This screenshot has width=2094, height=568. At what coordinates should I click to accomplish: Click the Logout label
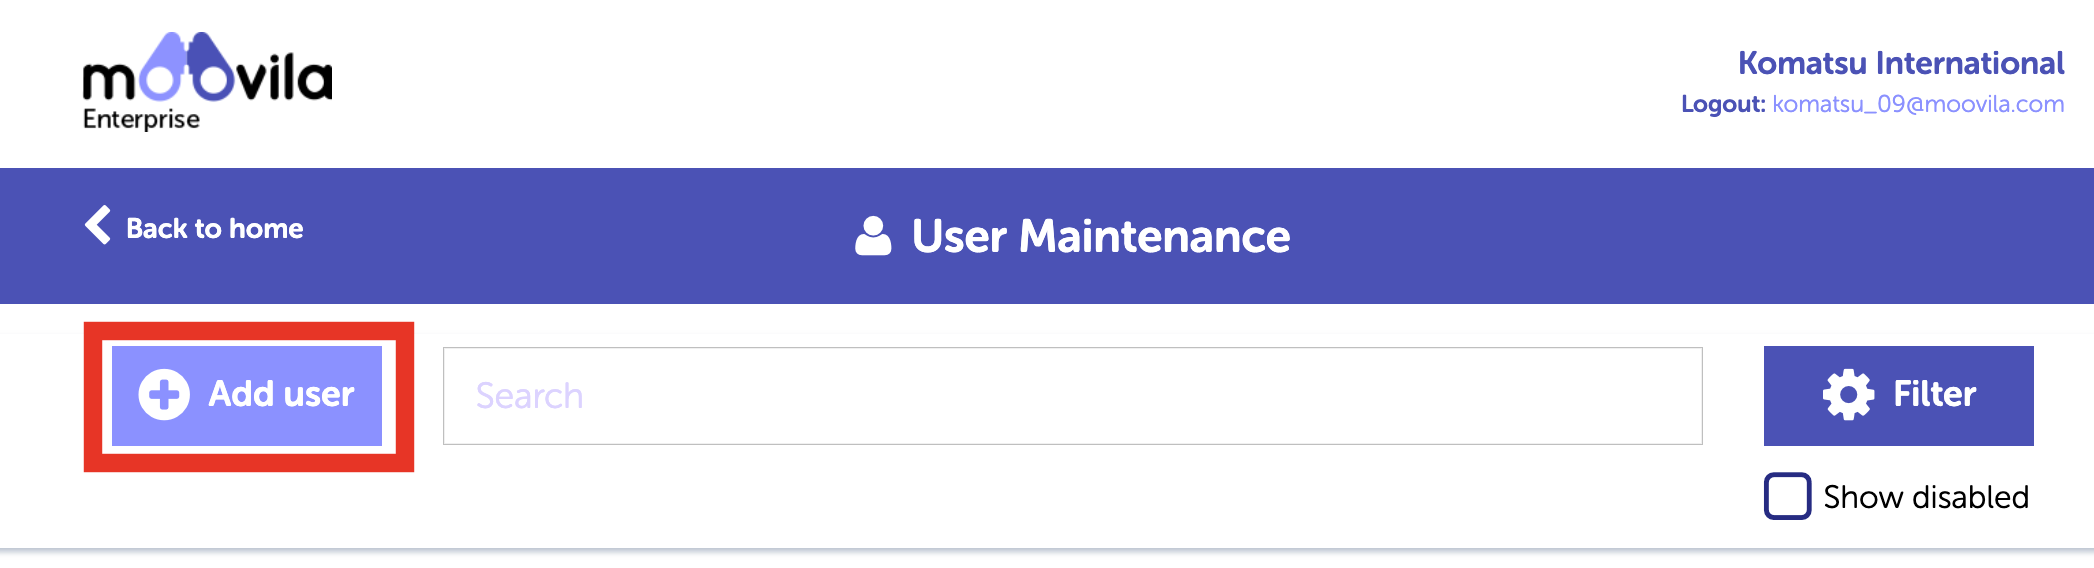(x=1723, y=104)
